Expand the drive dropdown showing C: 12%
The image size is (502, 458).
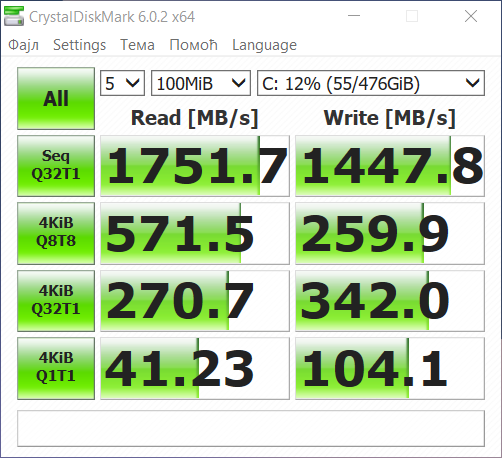click(371, 83)
